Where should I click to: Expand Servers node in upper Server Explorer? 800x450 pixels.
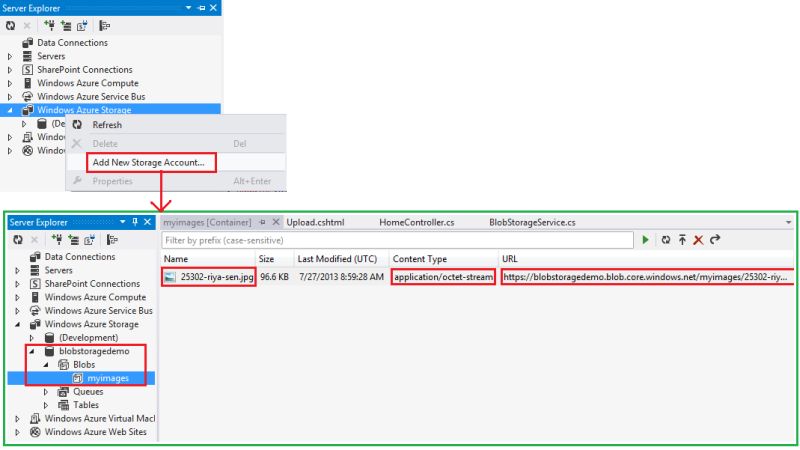[10, 56]
